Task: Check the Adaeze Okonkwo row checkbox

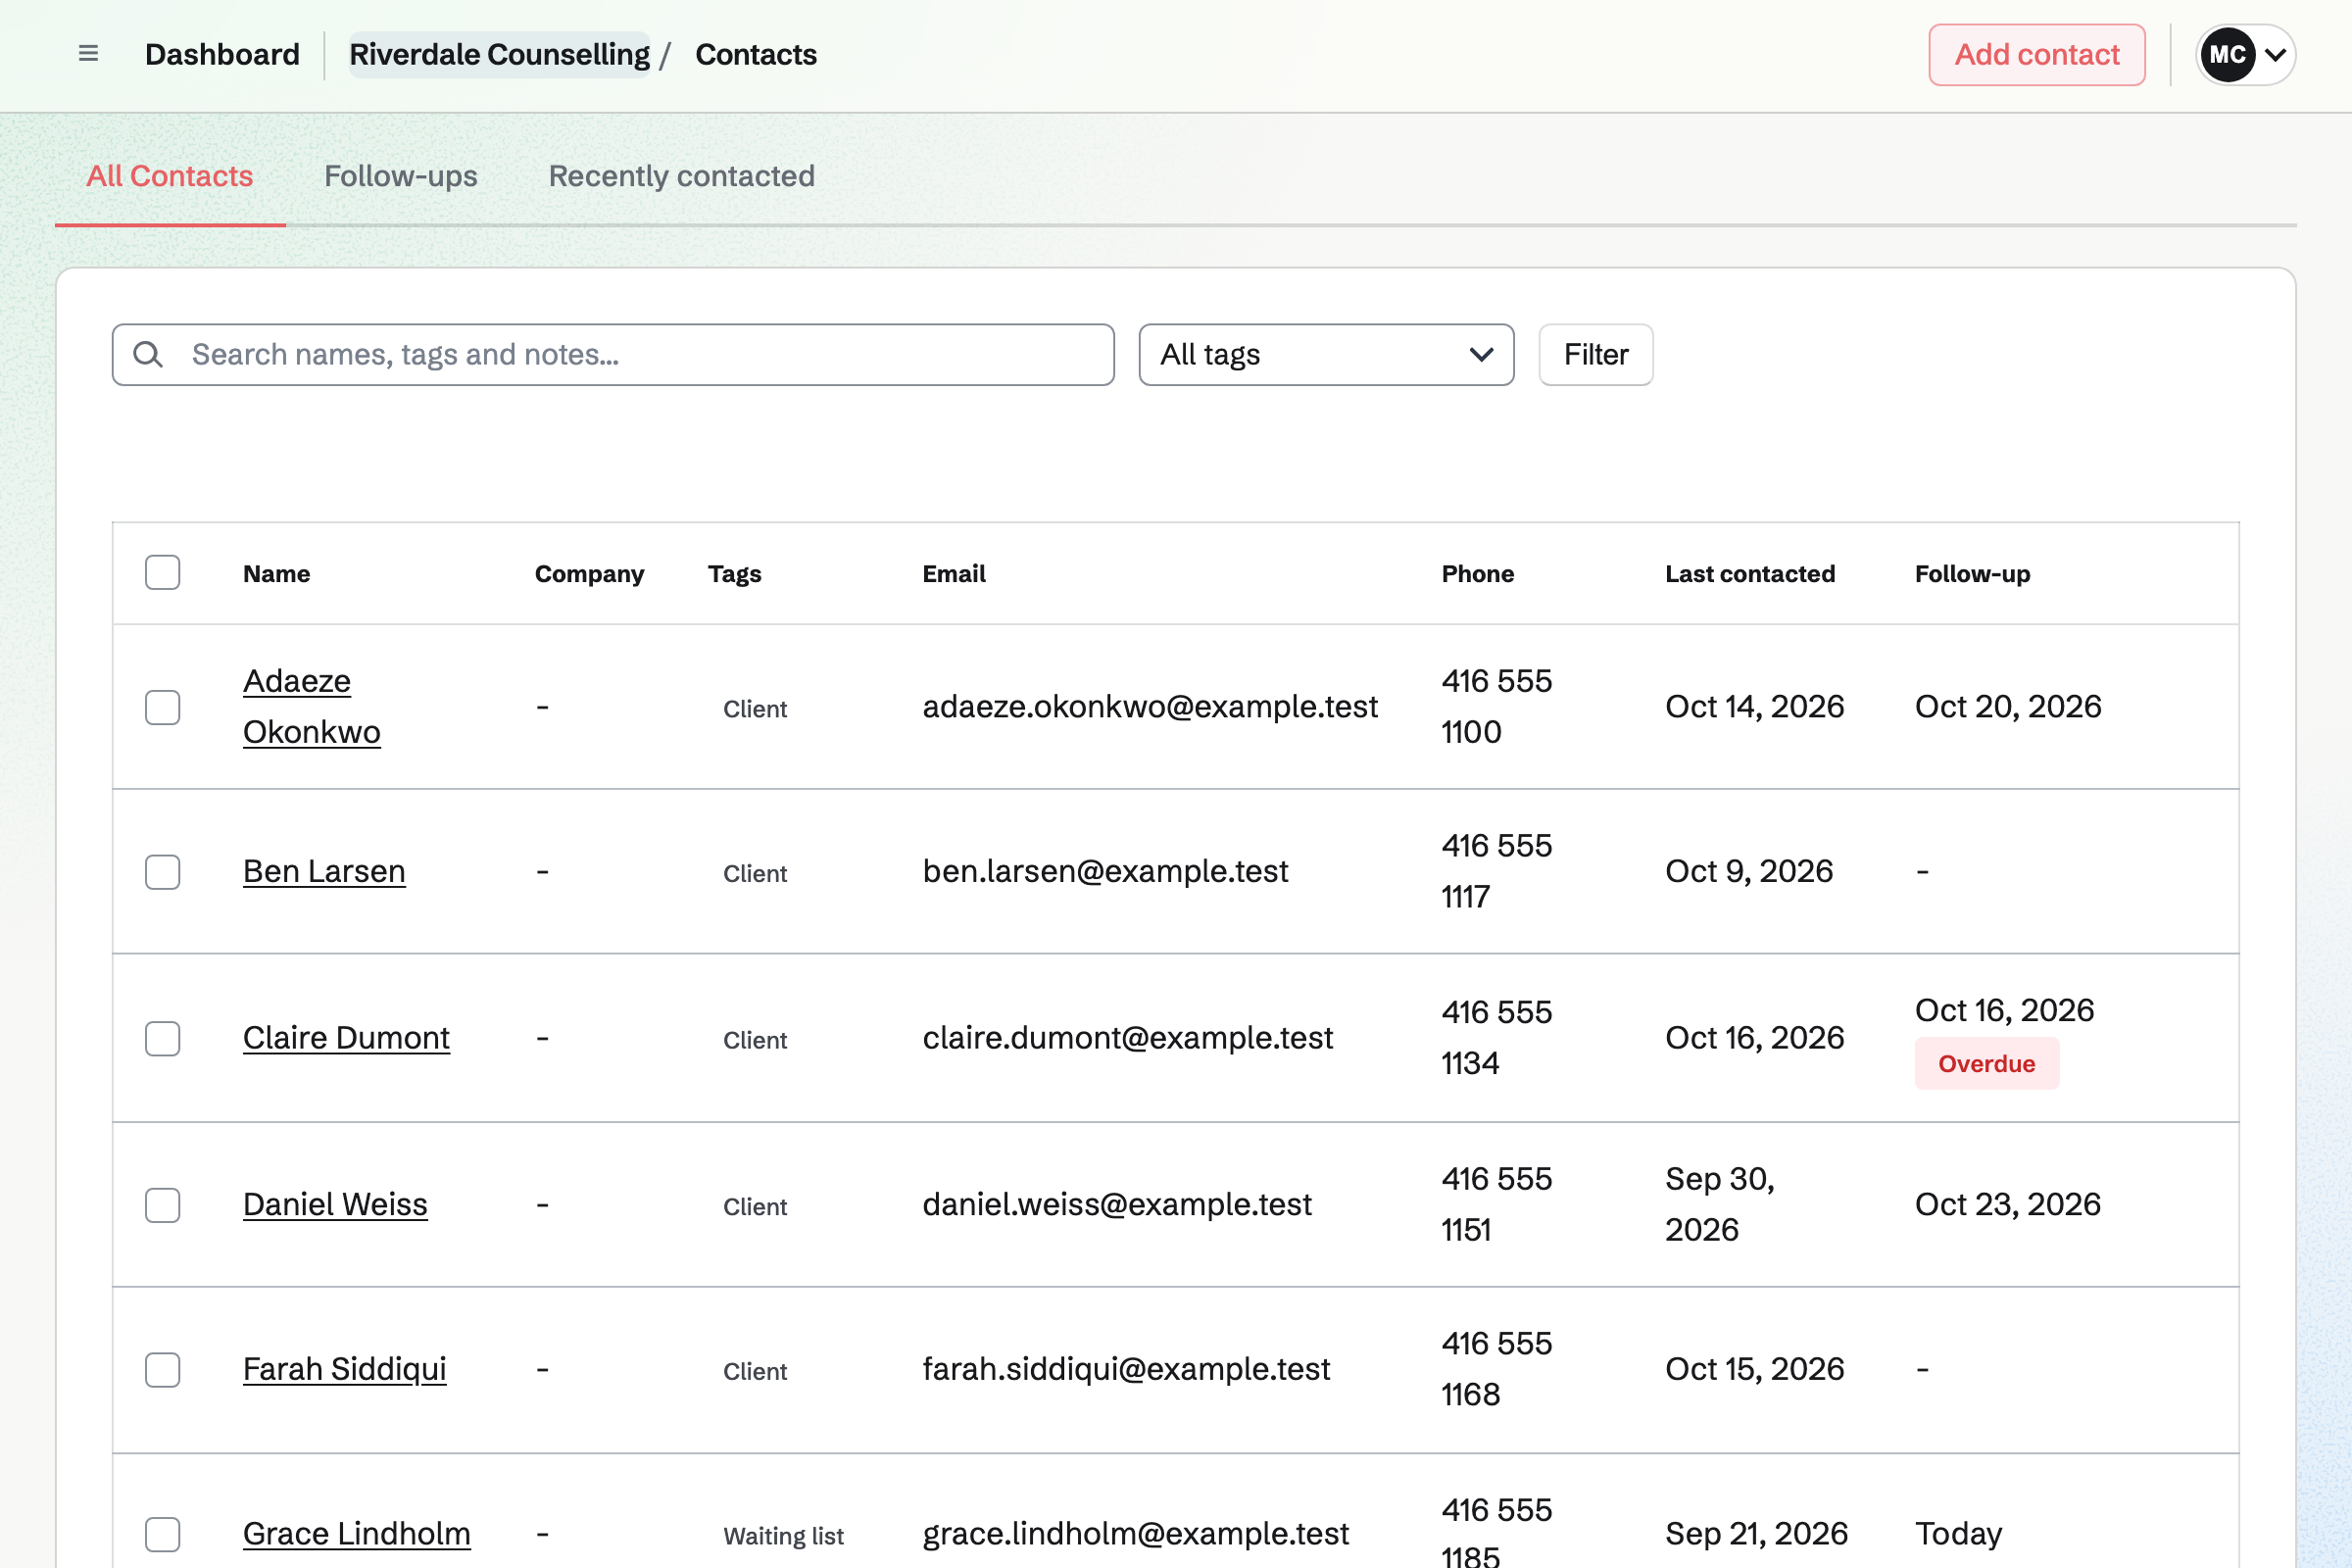Action: (x=163, y=707)
